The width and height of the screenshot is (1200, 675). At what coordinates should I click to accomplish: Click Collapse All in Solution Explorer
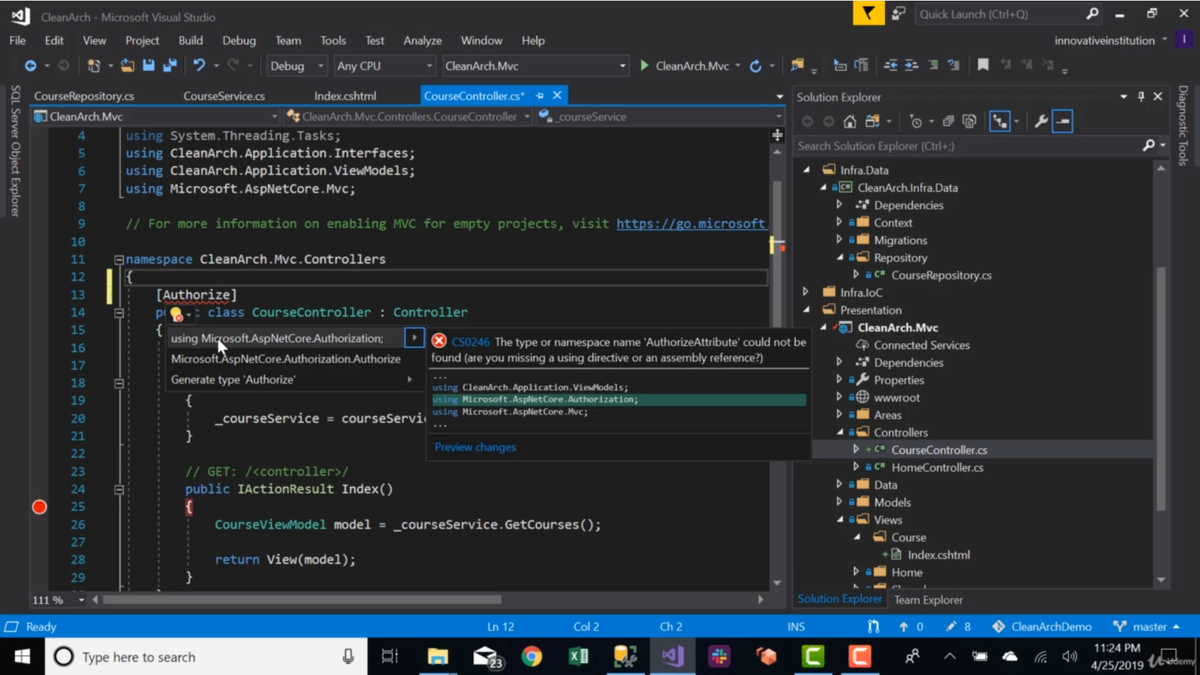tap(948, 121)
